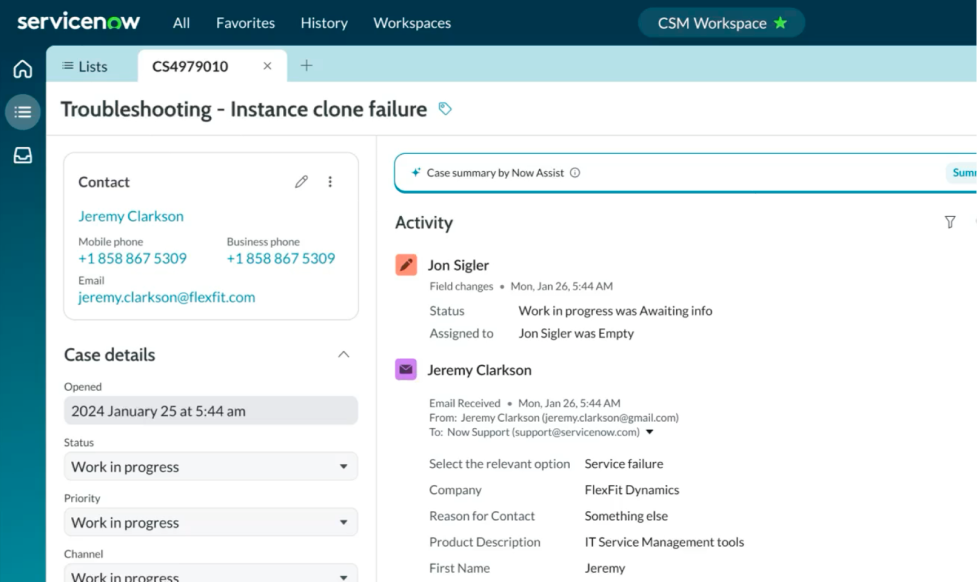
Task: Click the Home icon in left sidebar
Action: pos(22,69)
